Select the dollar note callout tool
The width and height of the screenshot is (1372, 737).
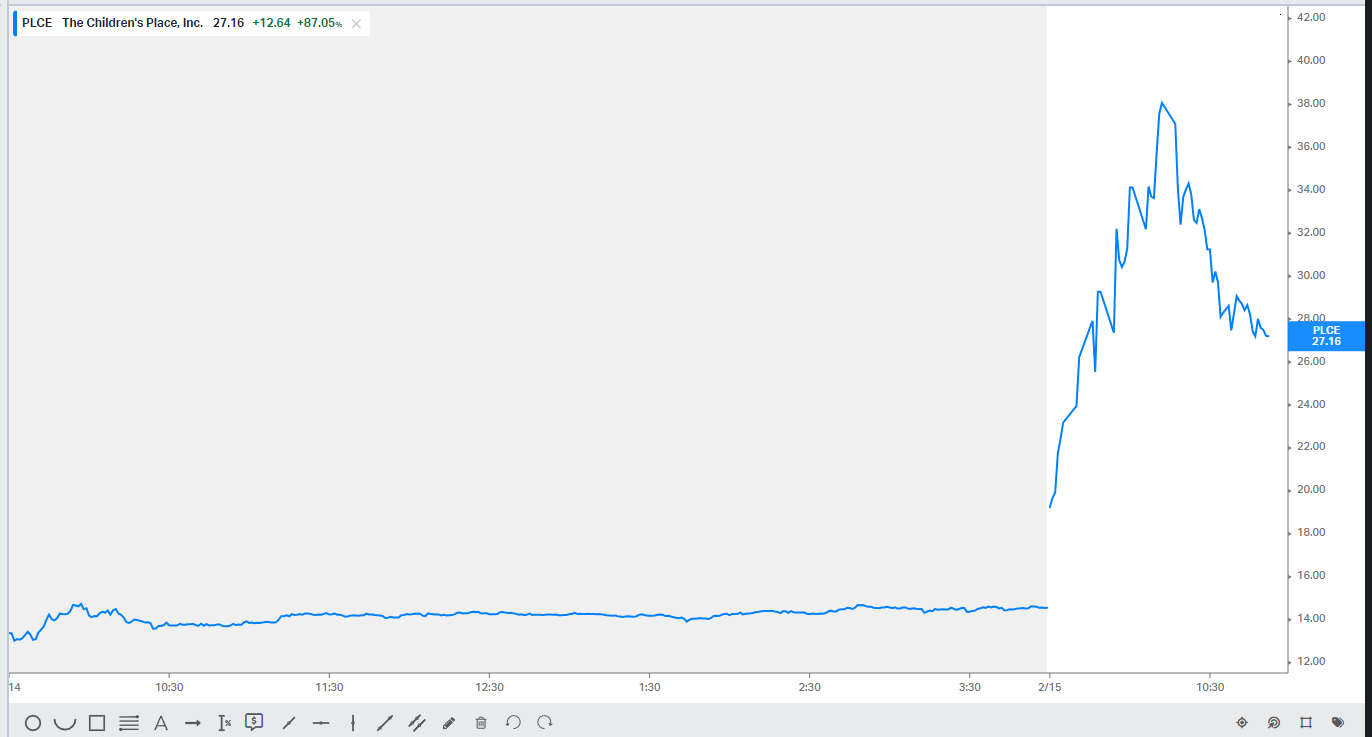click(x=254, y=721)
